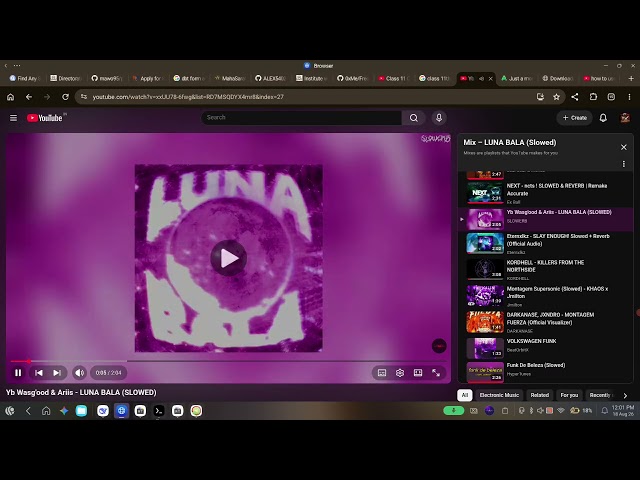Bookmark this page with the star

click(556, 97)
